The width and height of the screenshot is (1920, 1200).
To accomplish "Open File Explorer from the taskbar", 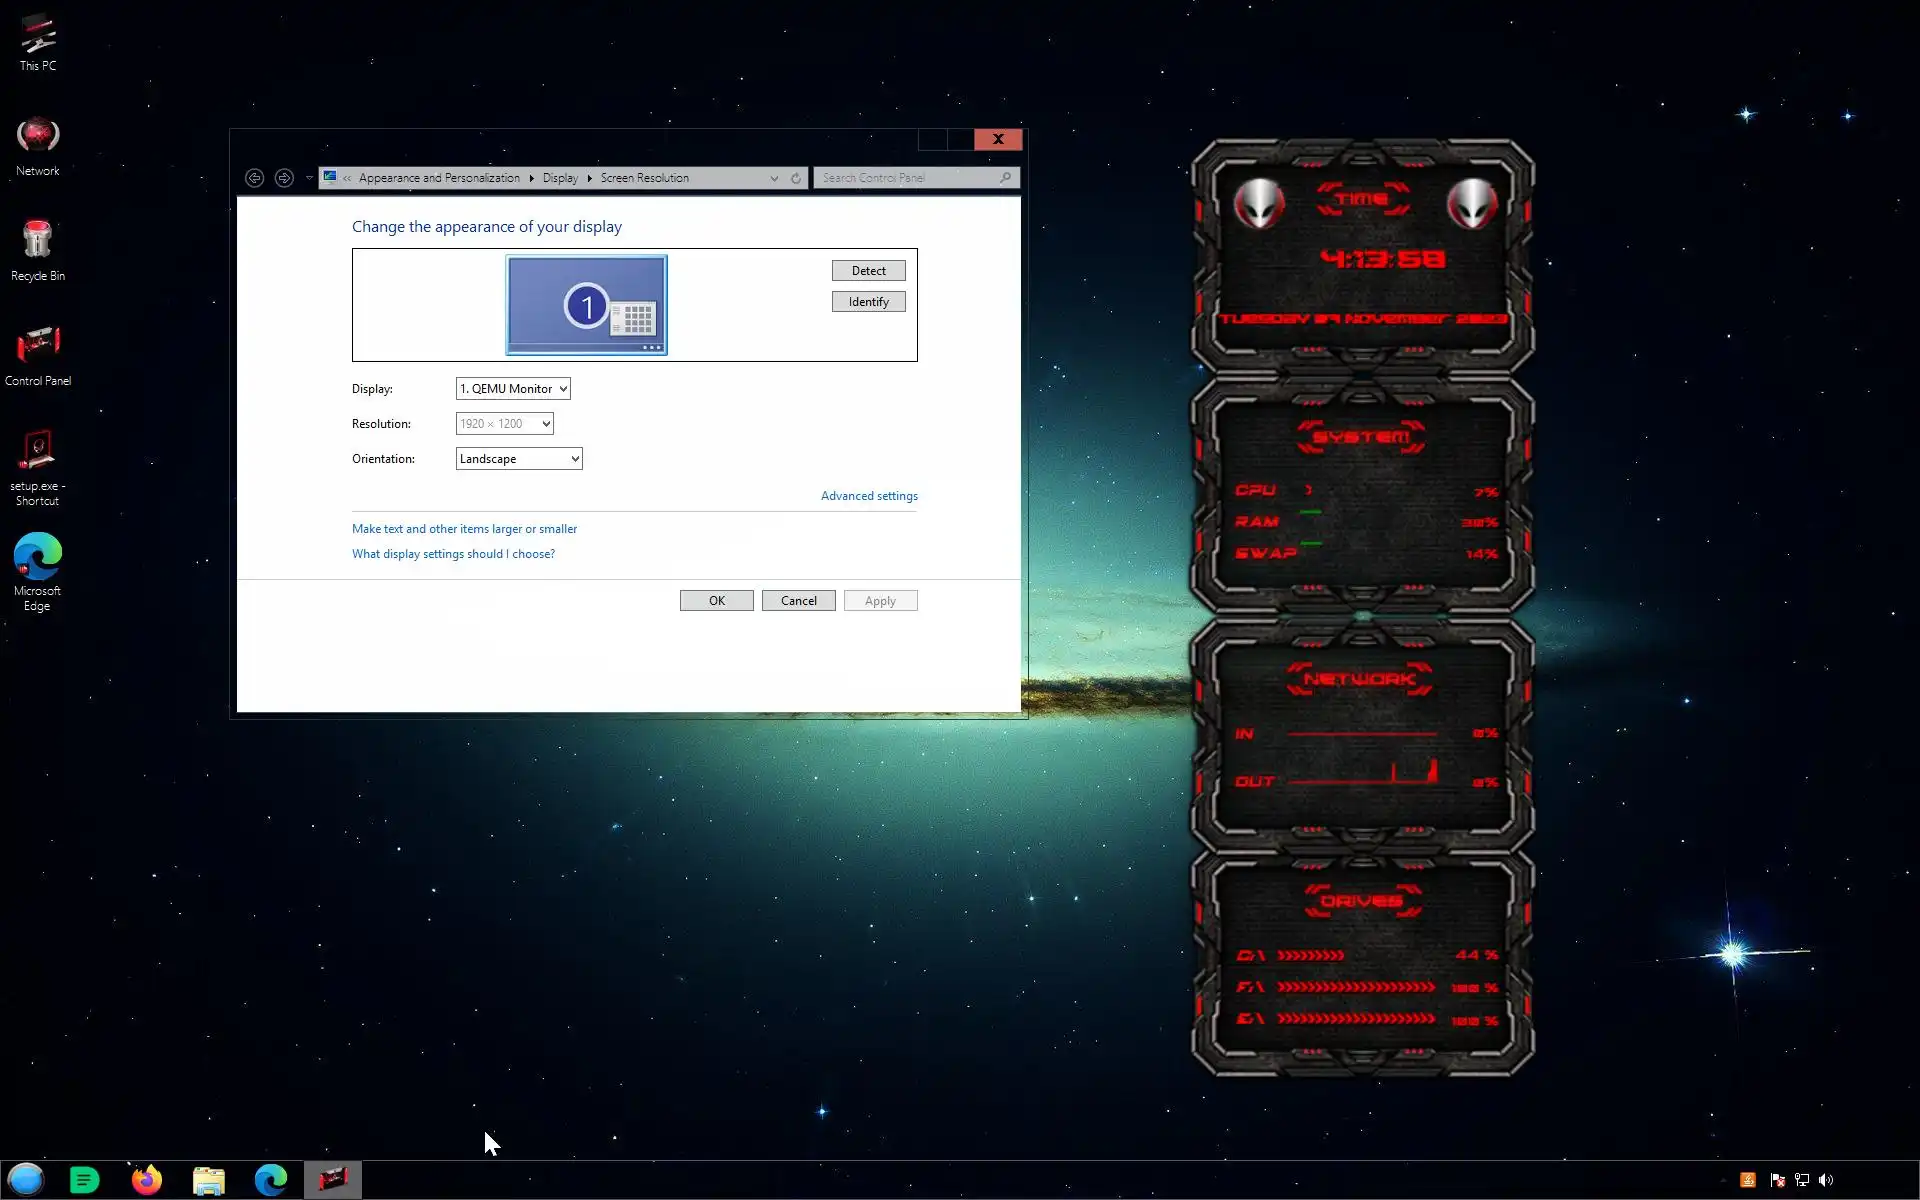I will 208,1180.
